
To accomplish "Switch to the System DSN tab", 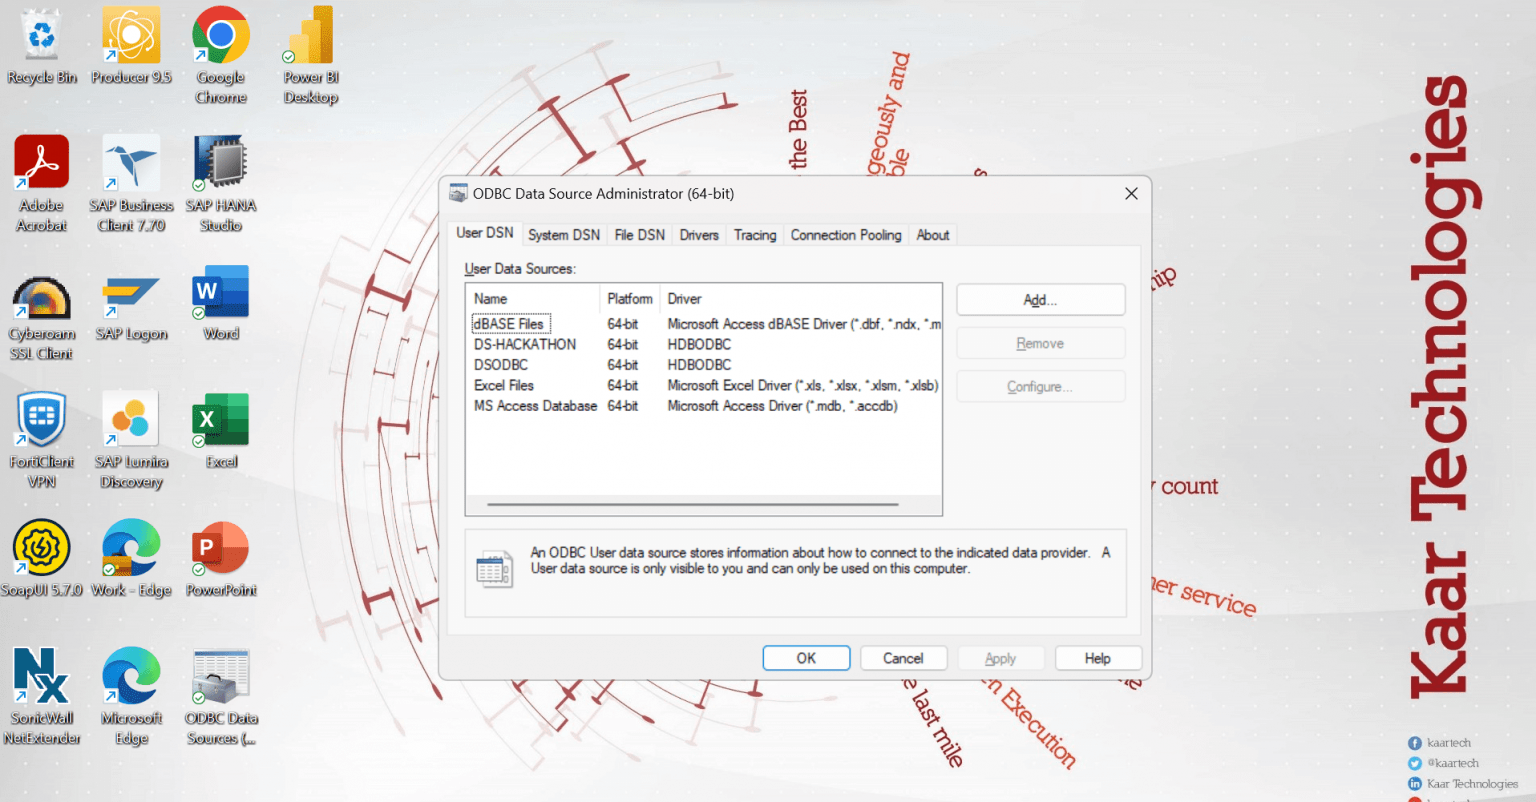I will pyautogui.click(x=563, y=234).
